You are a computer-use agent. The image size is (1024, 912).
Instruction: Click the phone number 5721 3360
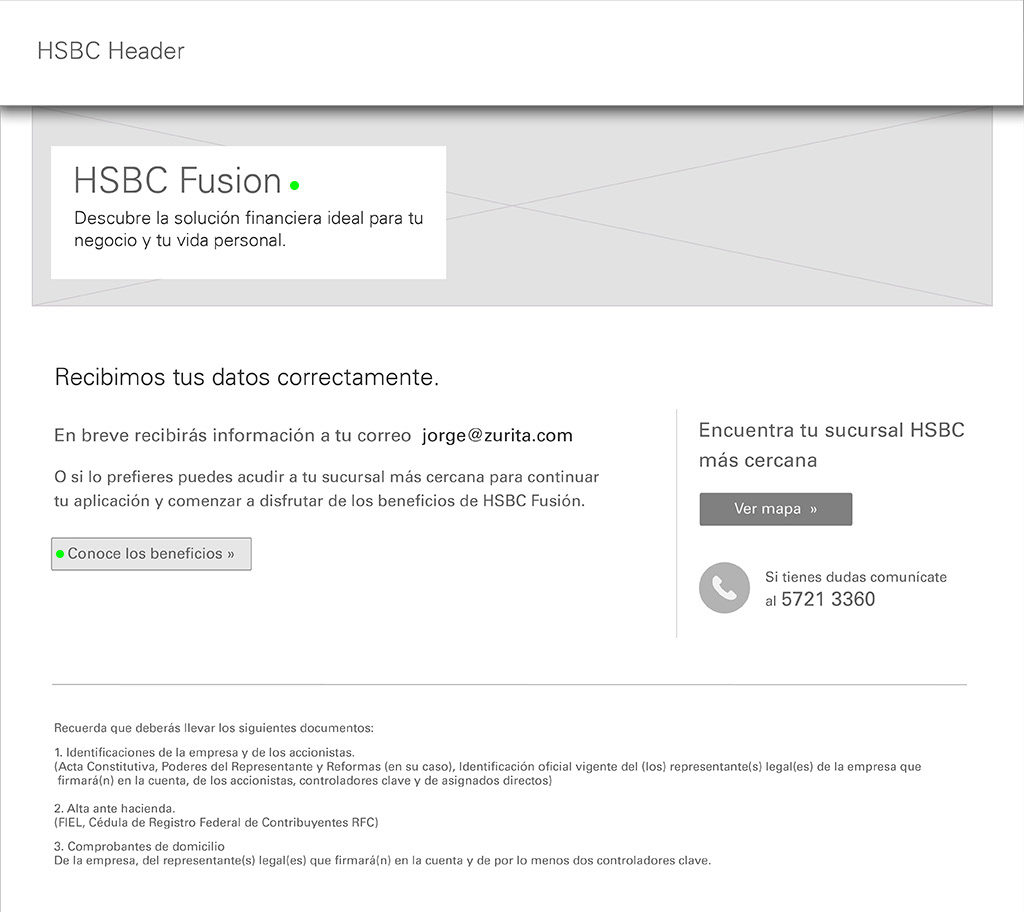tap(828, 599)
